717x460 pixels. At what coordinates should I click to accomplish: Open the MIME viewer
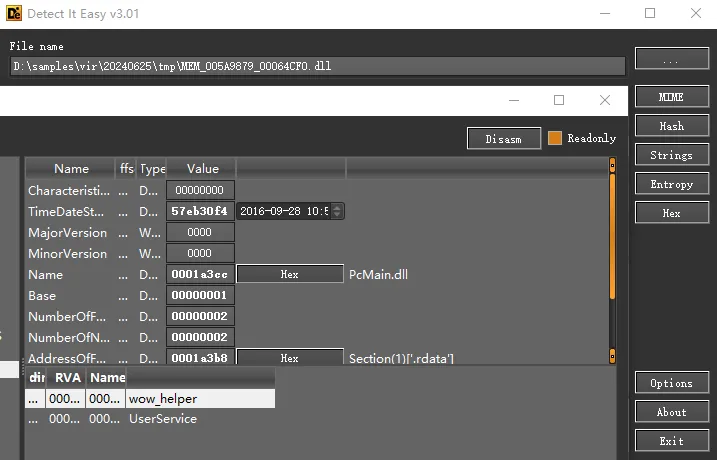tap(671, 97)
